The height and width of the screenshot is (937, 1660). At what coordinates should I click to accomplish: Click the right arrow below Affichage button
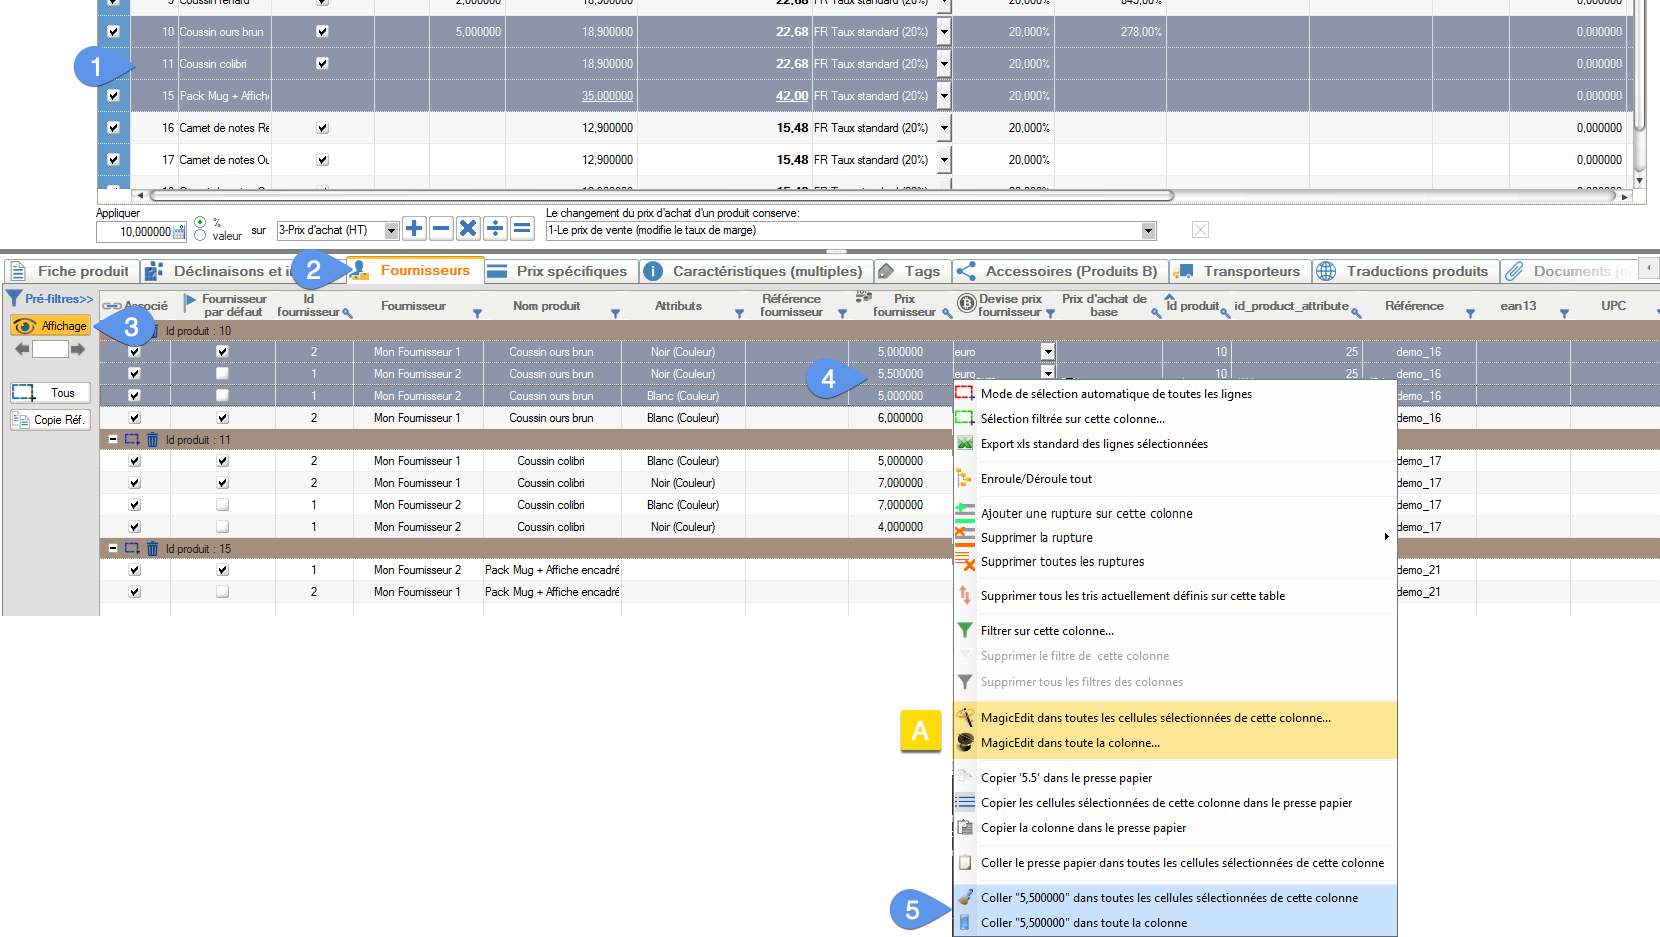coord(78,349)
